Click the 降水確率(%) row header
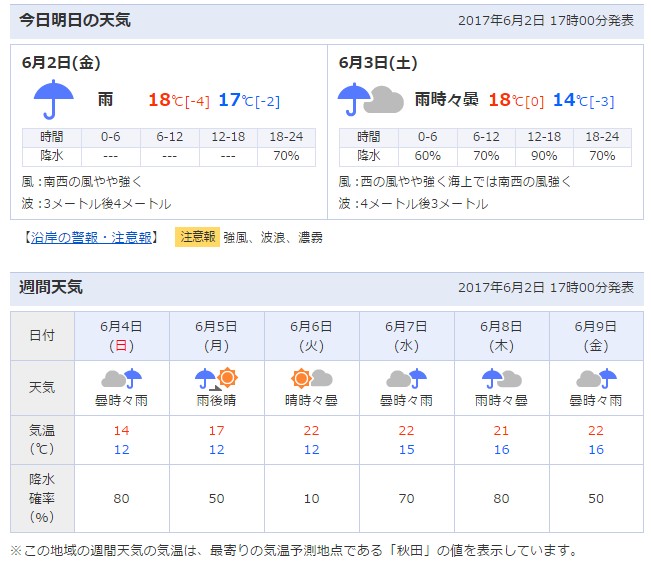 42,498
